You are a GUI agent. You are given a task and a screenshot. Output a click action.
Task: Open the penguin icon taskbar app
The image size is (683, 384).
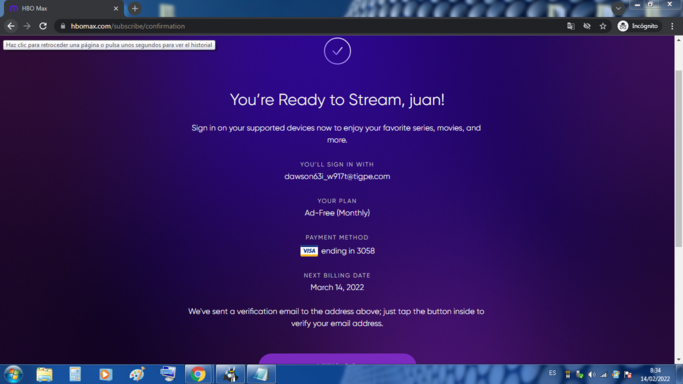tap(230, 374)
